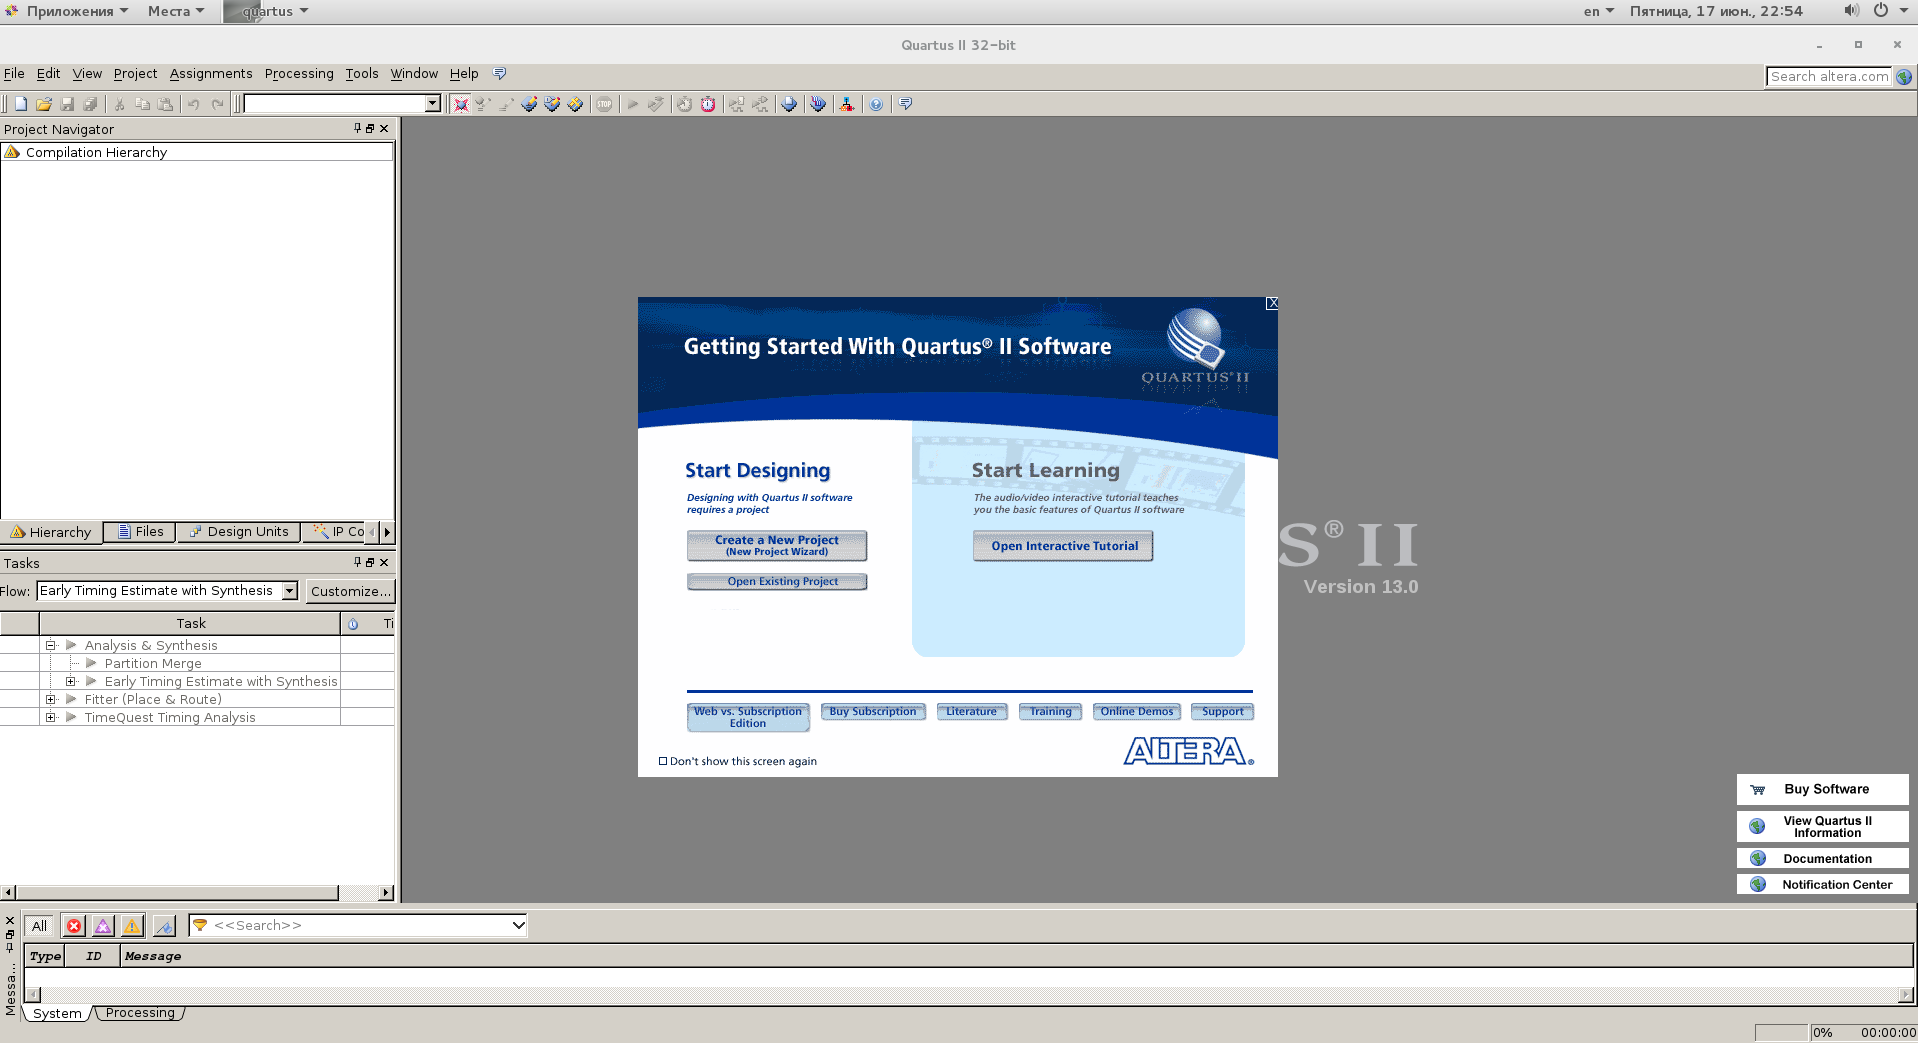Expand the Fitter (Place & Route) node
The width and height of the screenshot is (1918, 1043).
(50, 699)
